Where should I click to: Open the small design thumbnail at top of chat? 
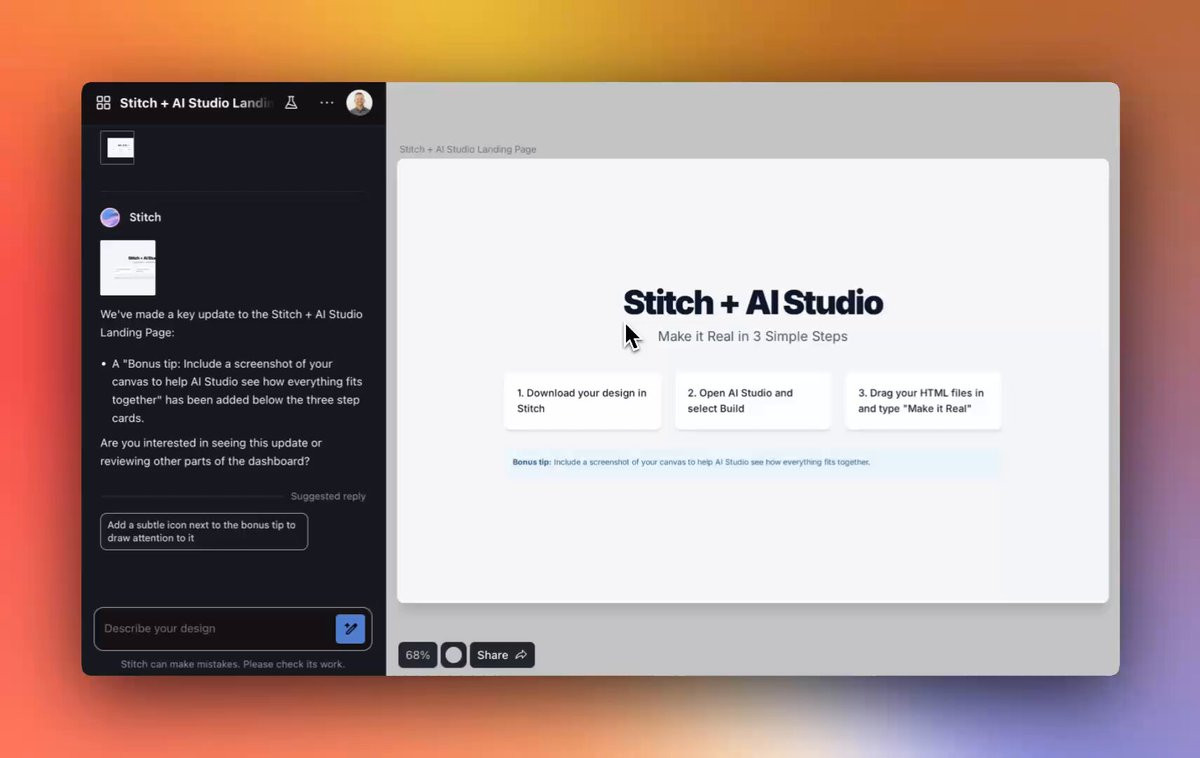[117, 148]
